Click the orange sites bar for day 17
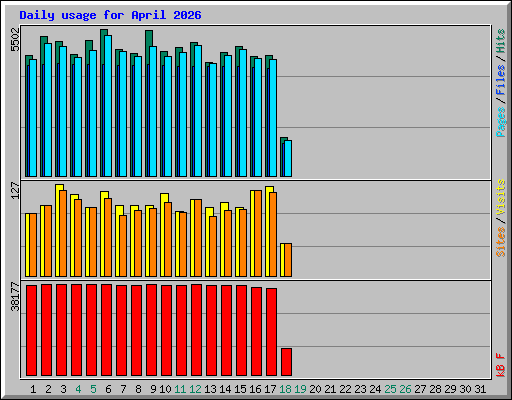512x400 pixels. [x=273, y=234]
